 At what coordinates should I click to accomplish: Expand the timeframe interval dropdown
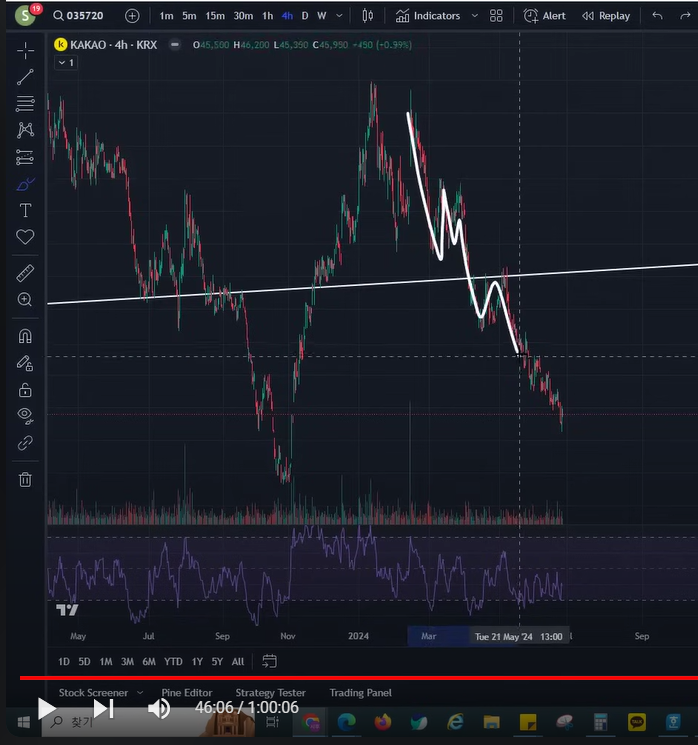[x=339, y=16]
